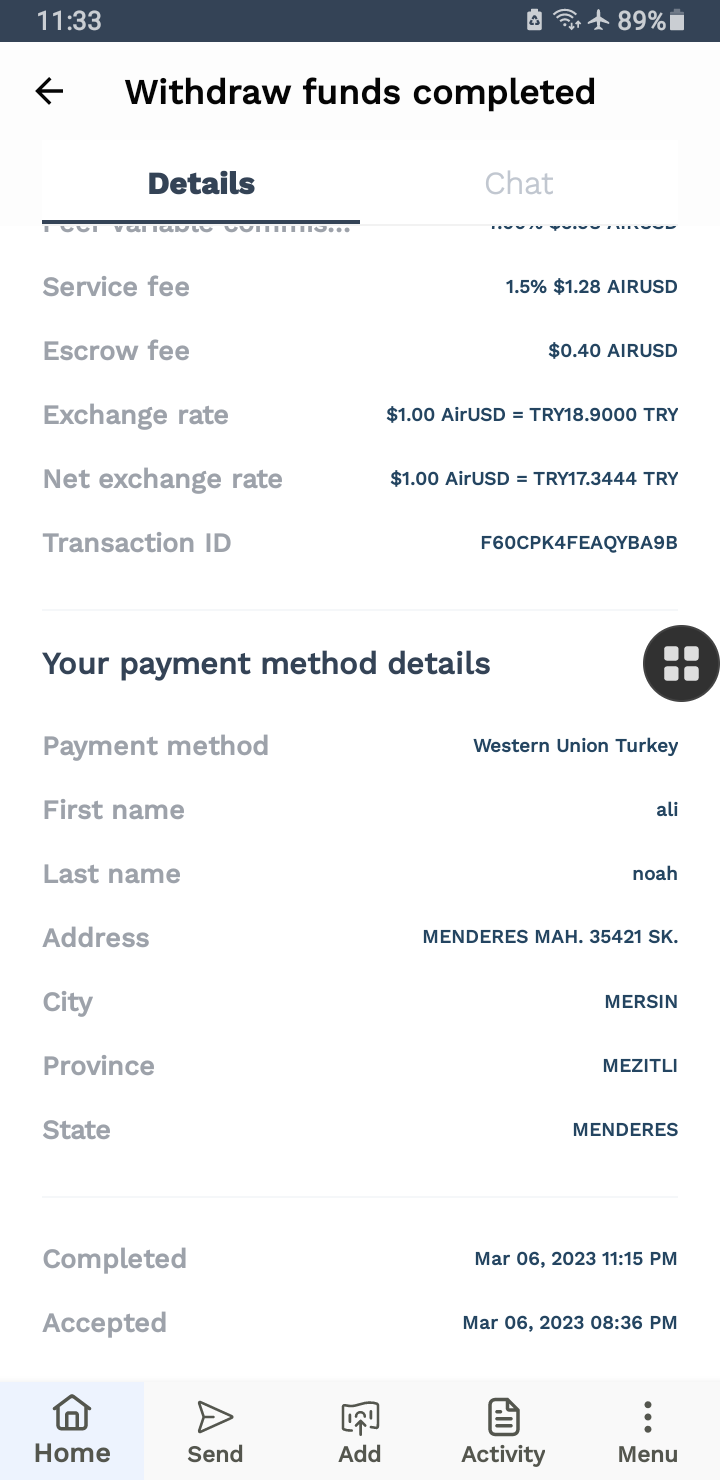Go to Home in bottom navigation
The width and height of the screenshot is (720, 1480).
72,1430
